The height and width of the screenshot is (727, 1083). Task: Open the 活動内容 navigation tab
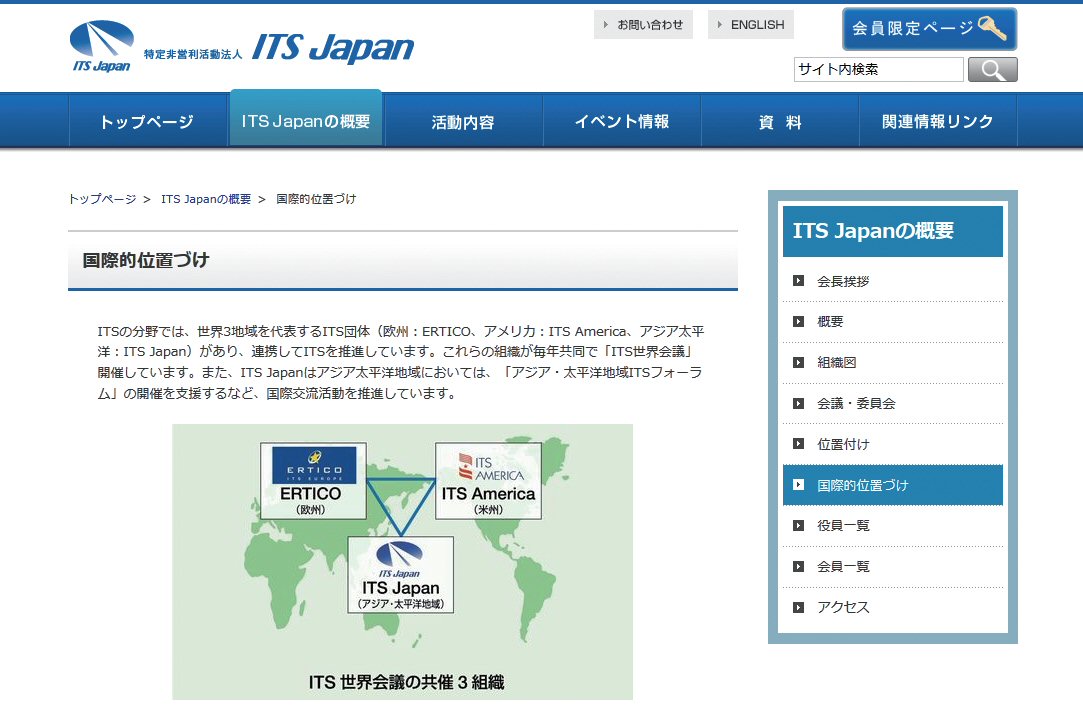[463, 122]
